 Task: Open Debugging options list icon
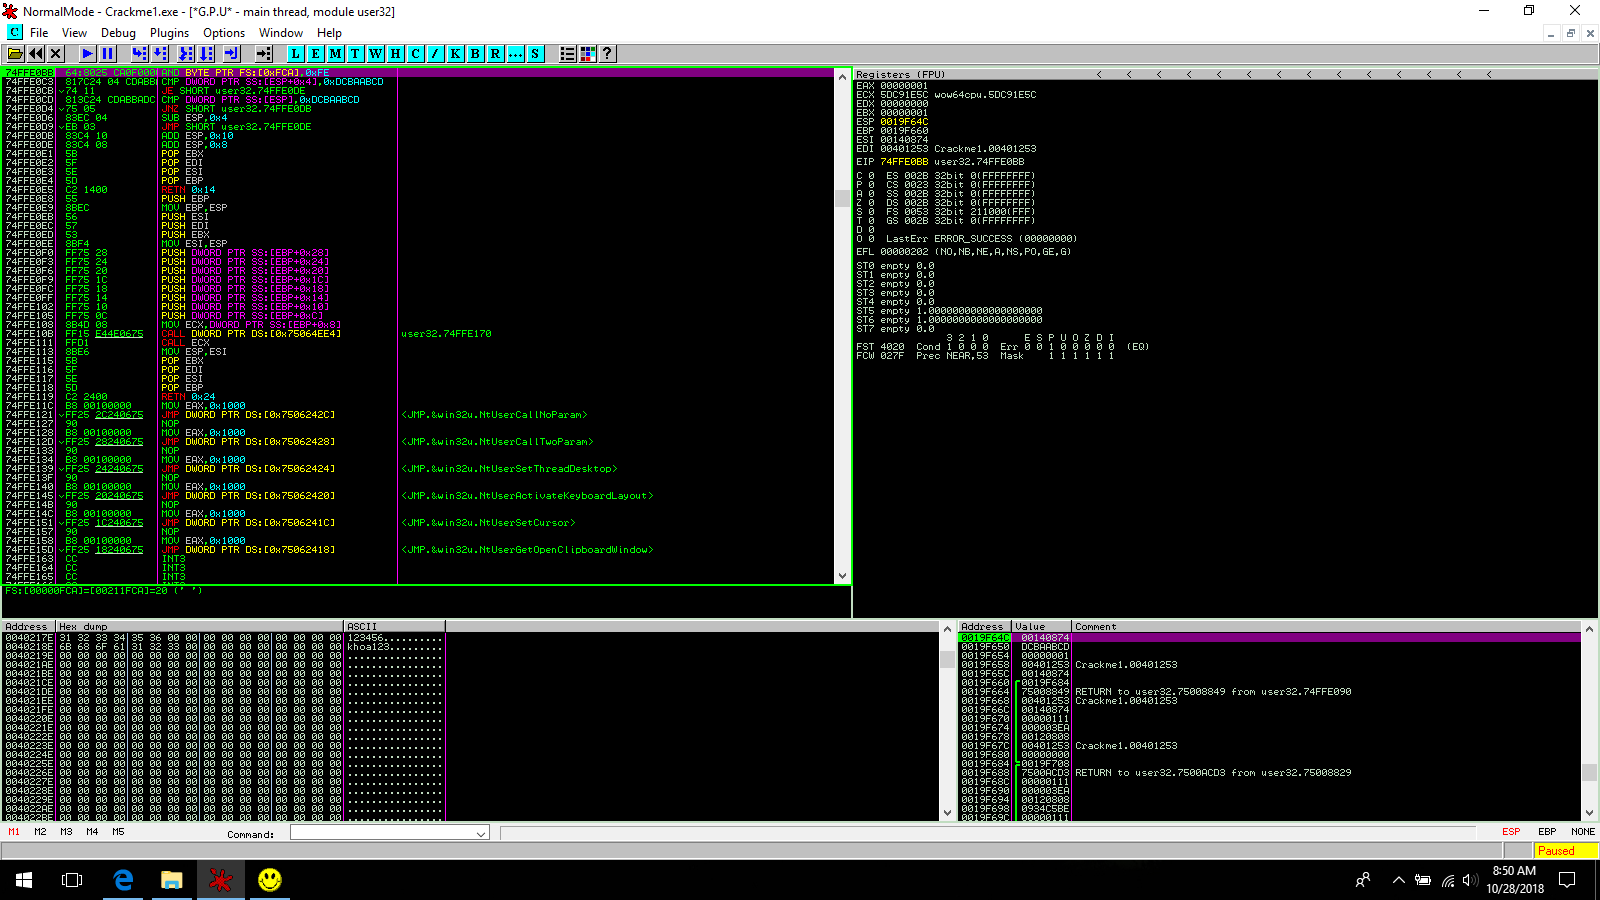click(568, 54)
